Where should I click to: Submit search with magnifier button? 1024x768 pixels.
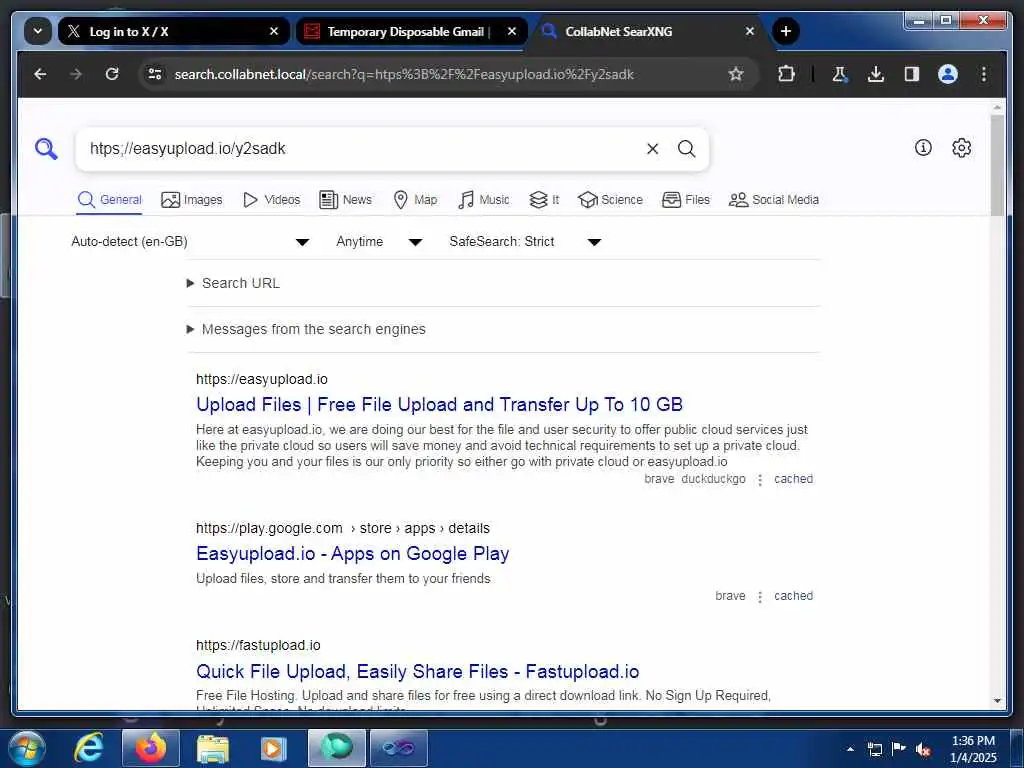pos(686,149)
